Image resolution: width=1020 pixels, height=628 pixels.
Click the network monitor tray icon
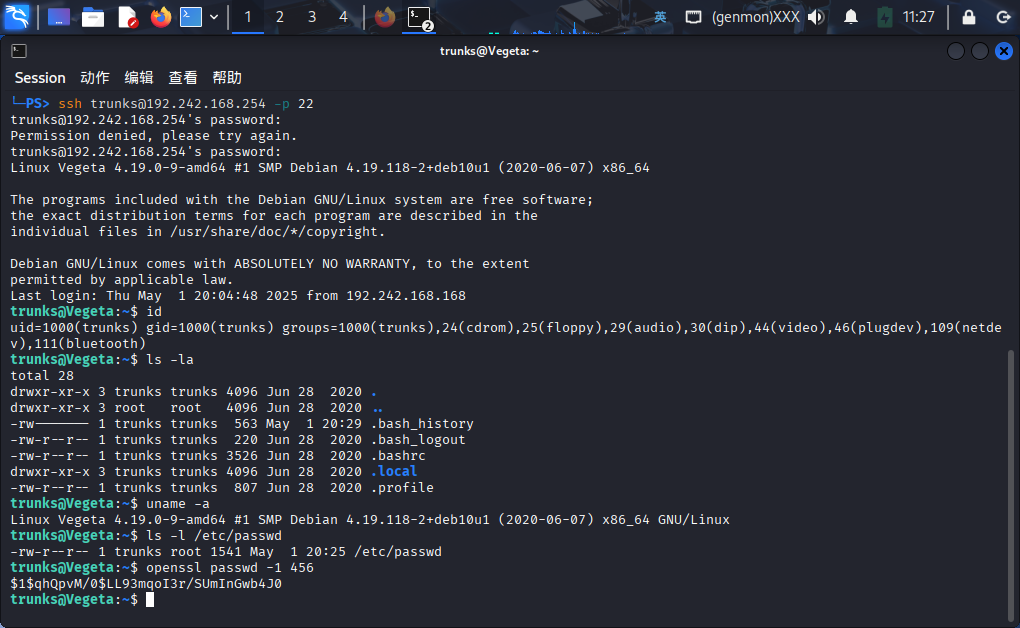(x=693, y=17)
